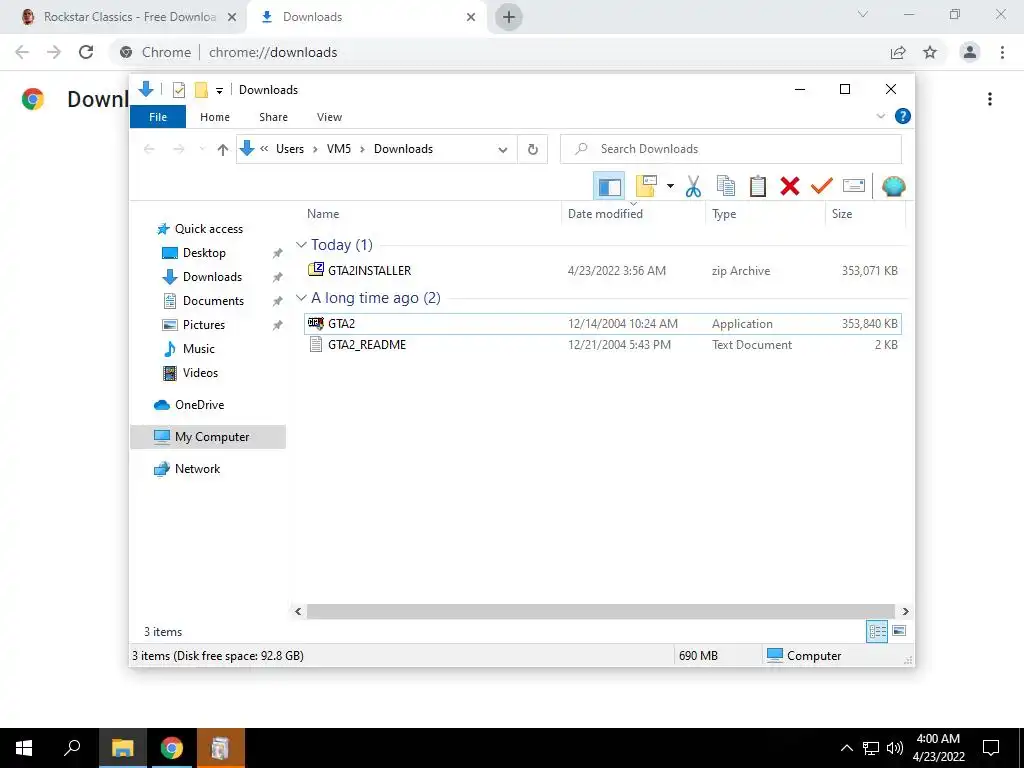Click the Properties checkmark icon in title bar
The width and height of the screenshot is (1024, 768).
tap(178, 90)
